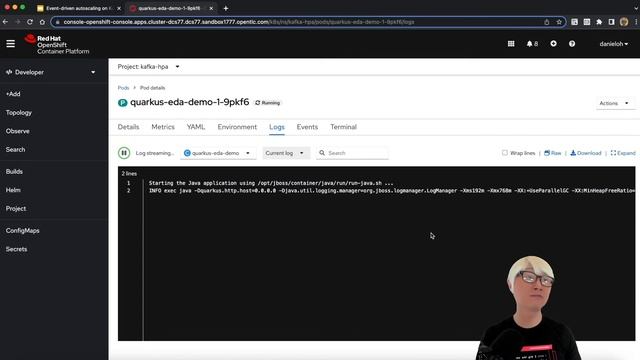Open Builds in the sidebar
The width and height of the screenshot is (640, 360).
14,171
